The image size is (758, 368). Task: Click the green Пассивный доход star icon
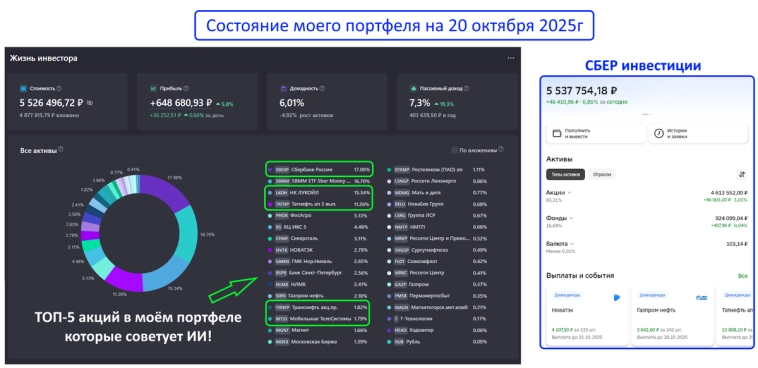pyautogui.click(x=413, y=88)
